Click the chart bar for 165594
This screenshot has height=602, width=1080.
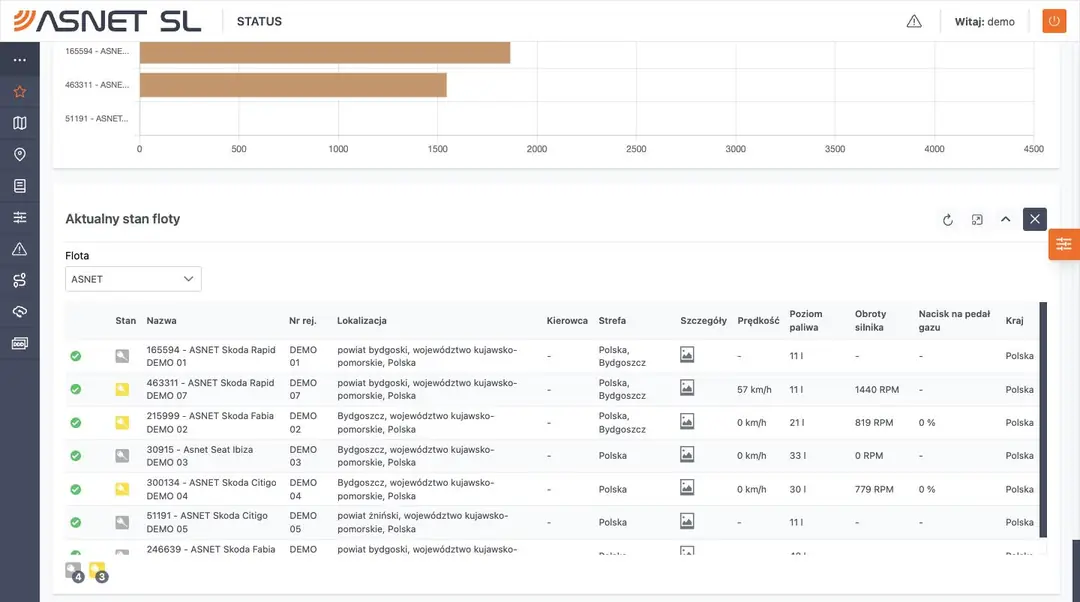325,52
